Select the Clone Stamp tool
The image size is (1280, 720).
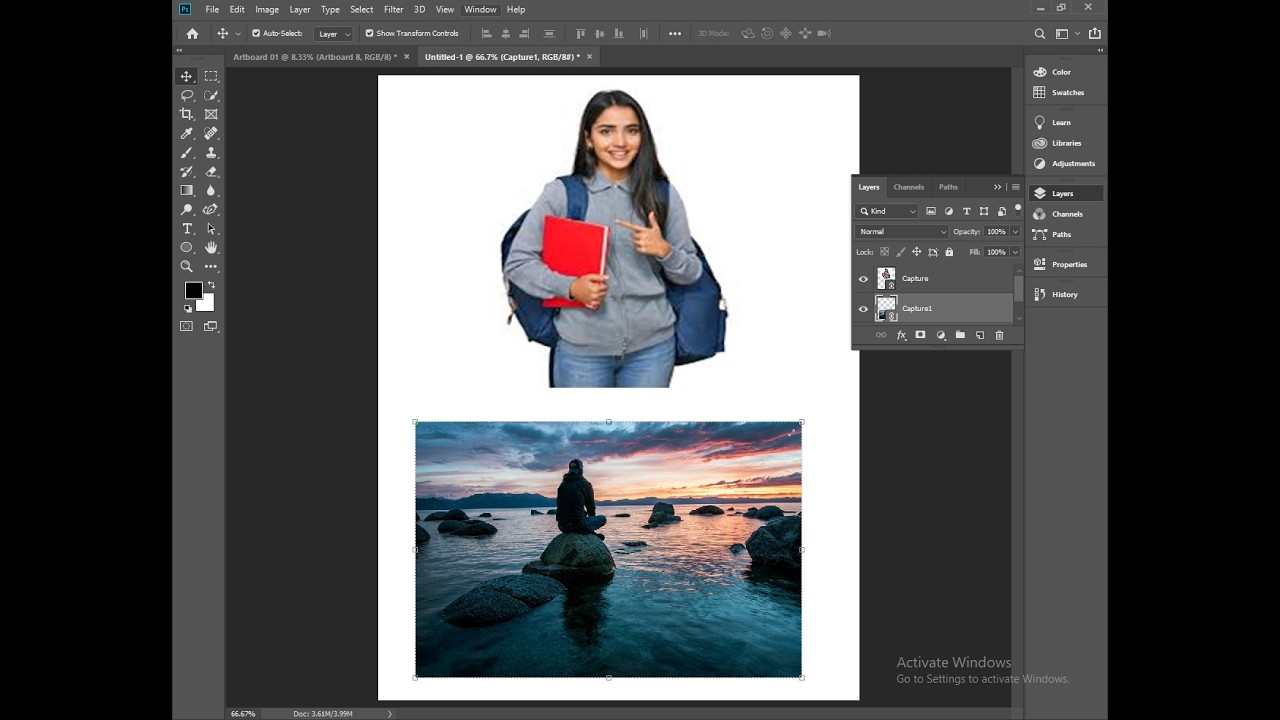click(211, 153)
